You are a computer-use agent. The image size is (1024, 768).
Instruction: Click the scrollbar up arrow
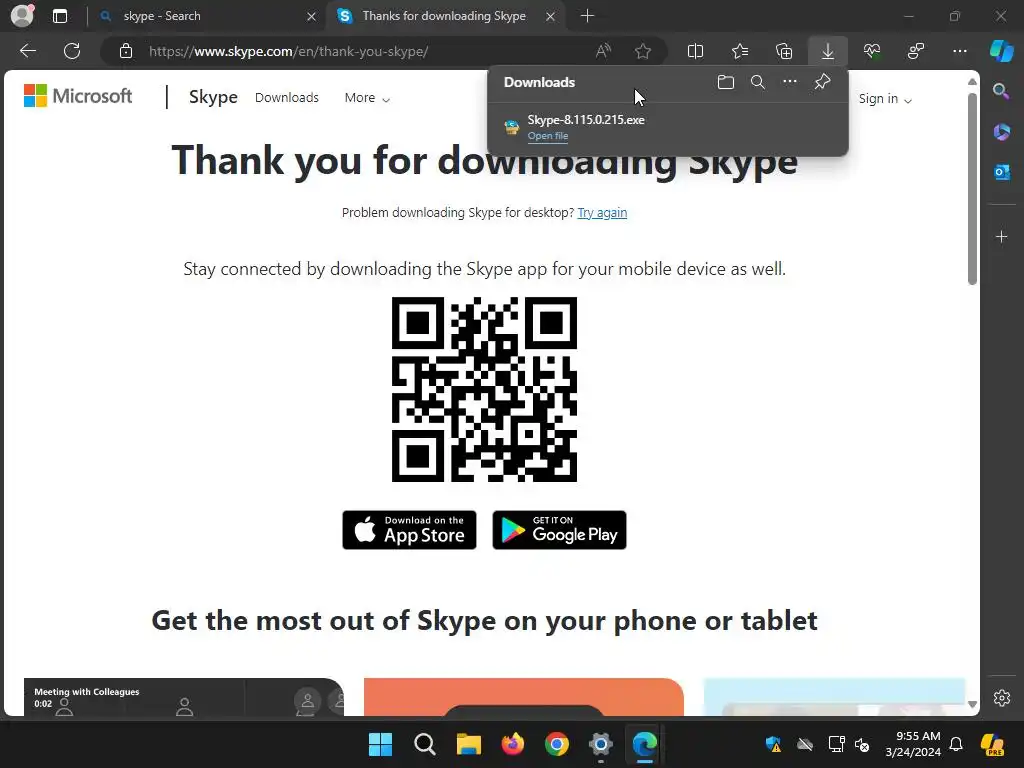972,82
